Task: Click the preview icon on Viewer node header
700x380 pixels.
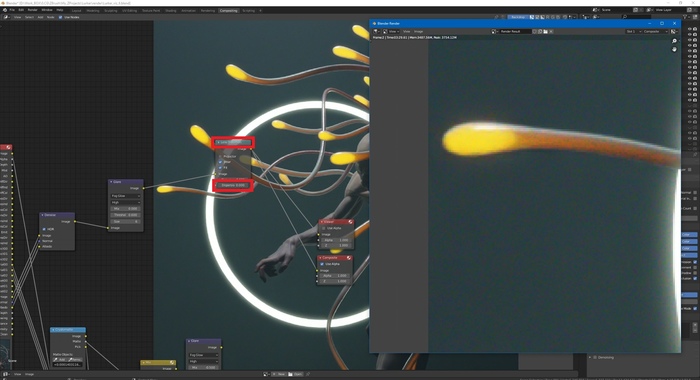Action: coord(350,222)
